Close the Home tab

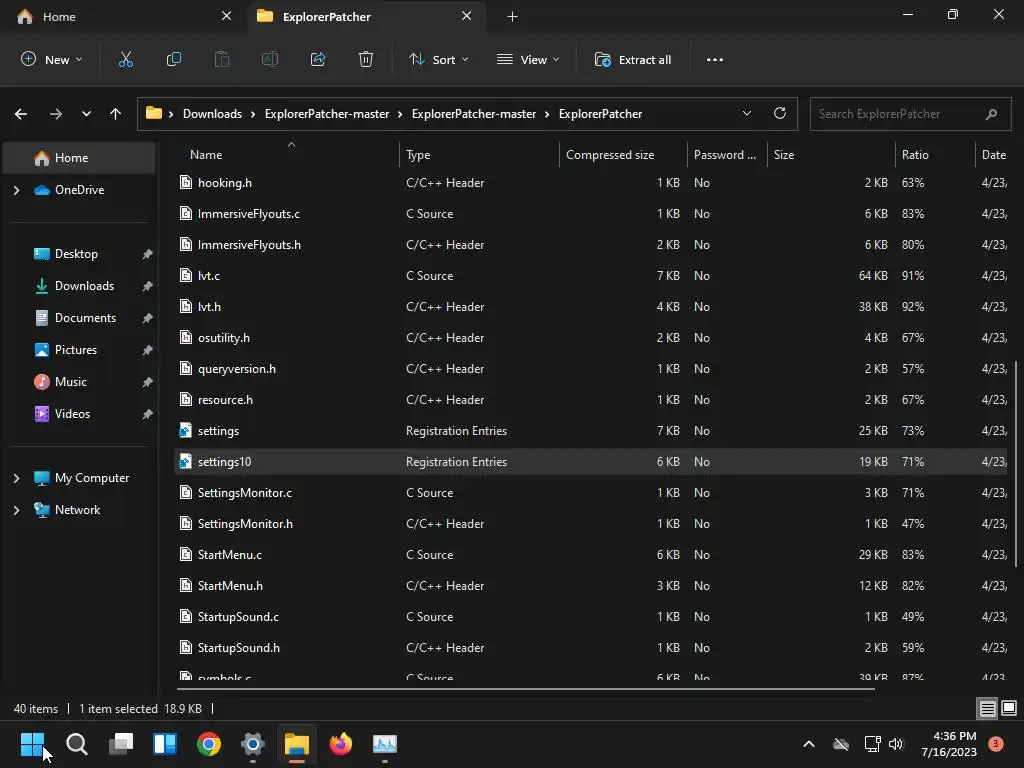coord(227,16)
